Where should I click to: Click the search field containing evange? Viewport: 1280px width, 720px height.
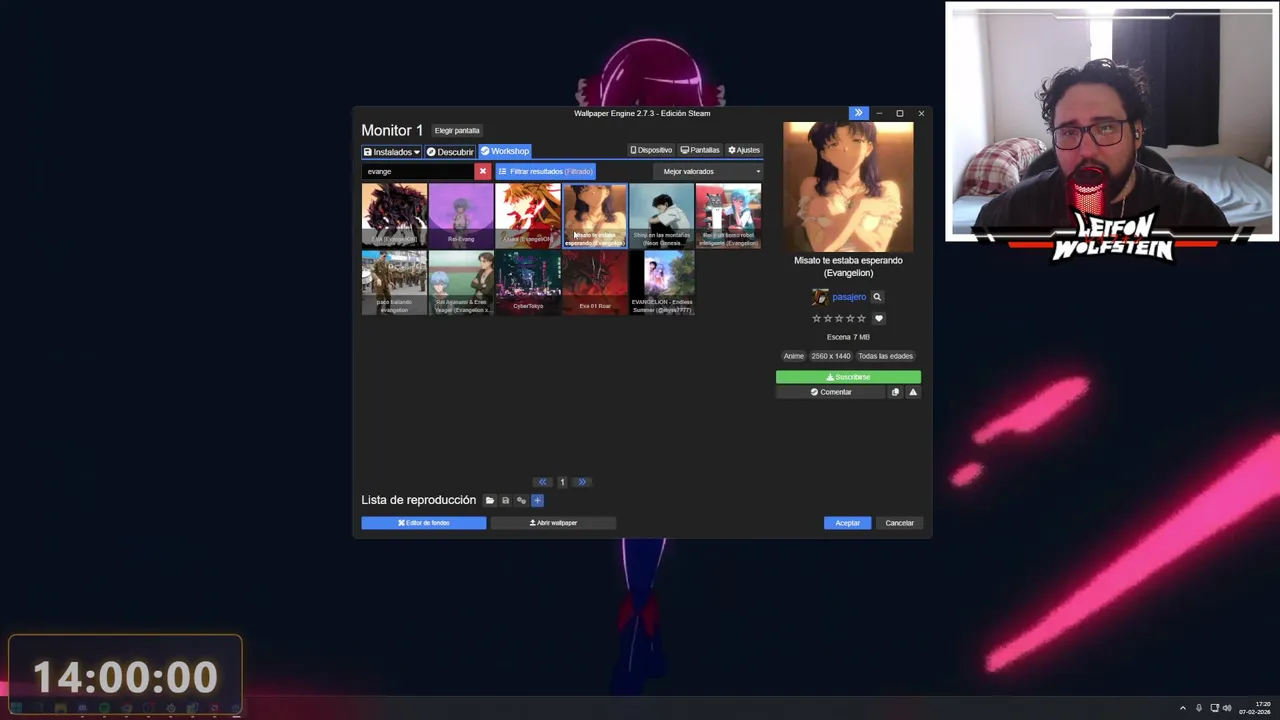(418, 171)
